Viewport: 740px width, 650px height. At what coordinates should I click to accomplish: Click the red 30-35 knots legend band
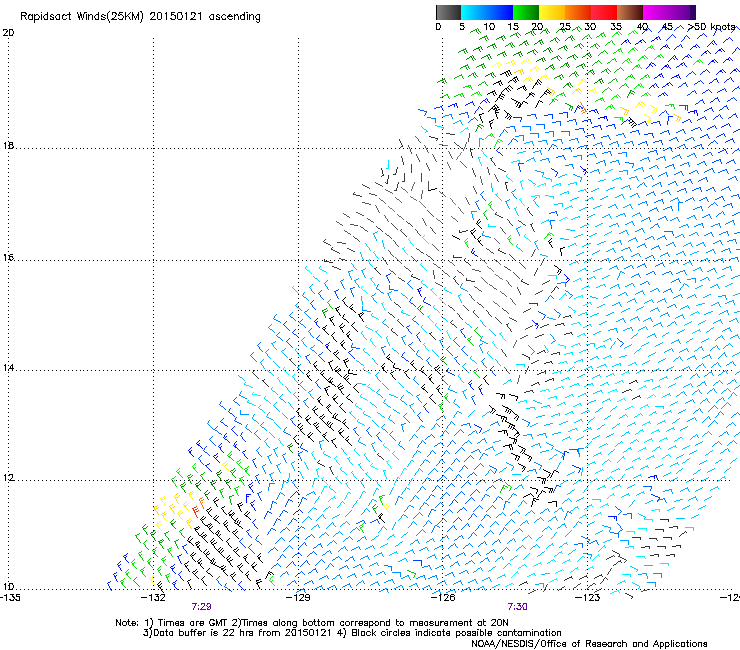pyautogui.click(x=604, y=12)
